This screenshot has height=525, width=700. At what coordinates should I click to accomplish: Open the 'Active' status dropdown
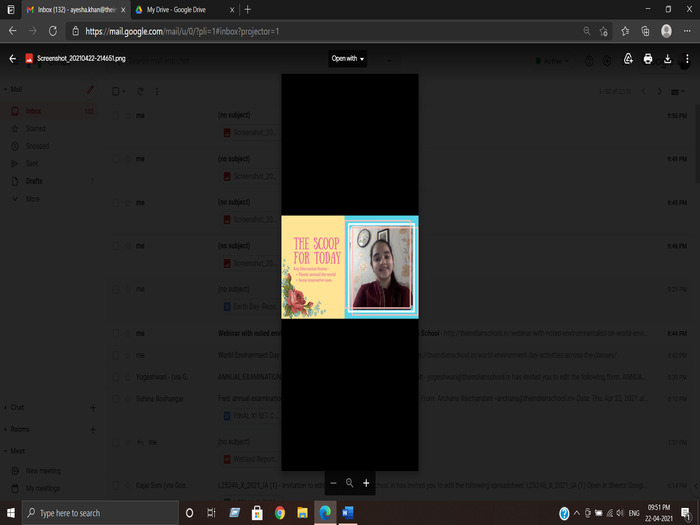552,61
